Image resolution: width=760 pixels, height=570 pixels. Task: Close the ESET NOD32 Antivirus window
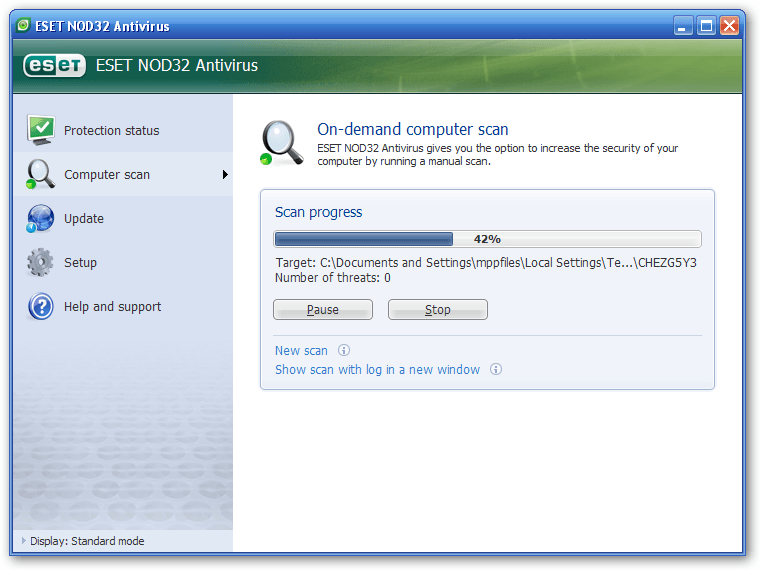[729, 26]
